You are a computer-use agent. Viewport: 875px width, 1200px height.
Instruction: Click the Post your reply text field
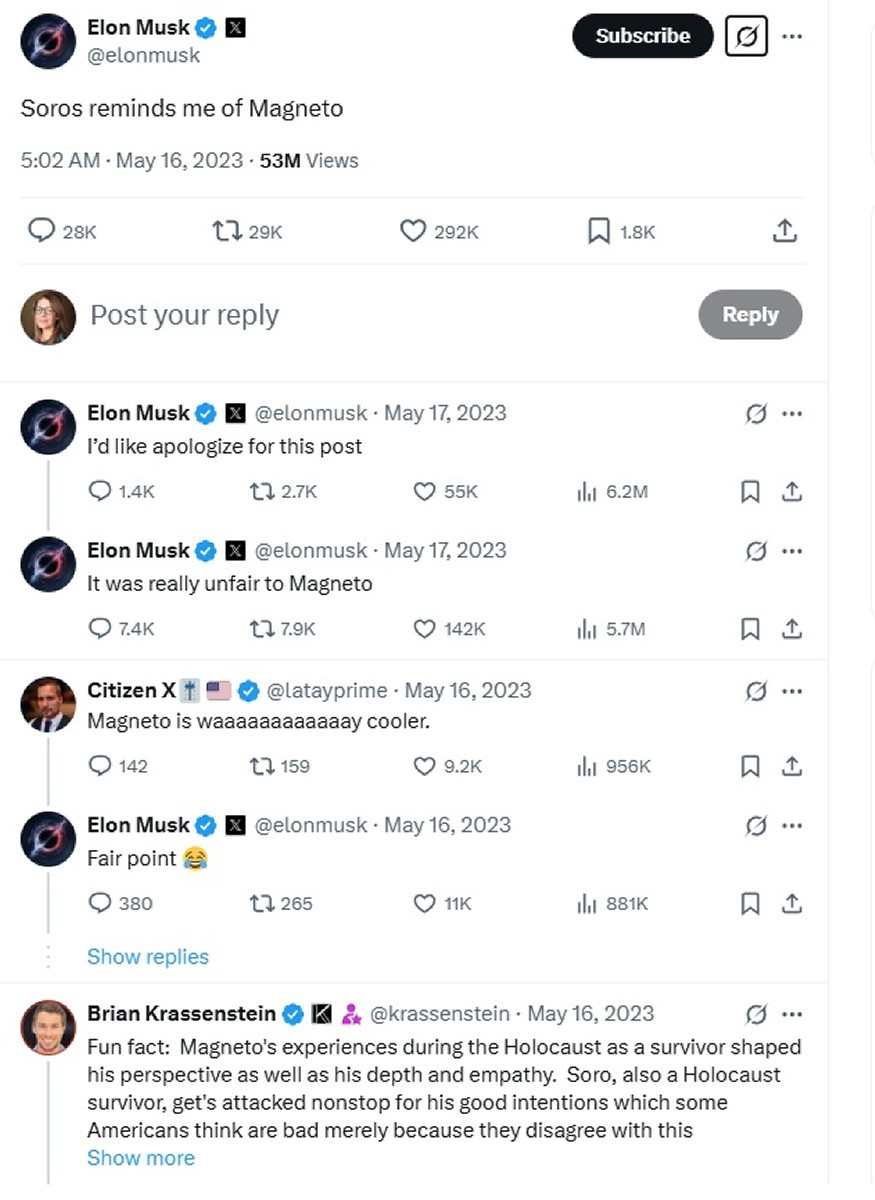pos(185,316)
